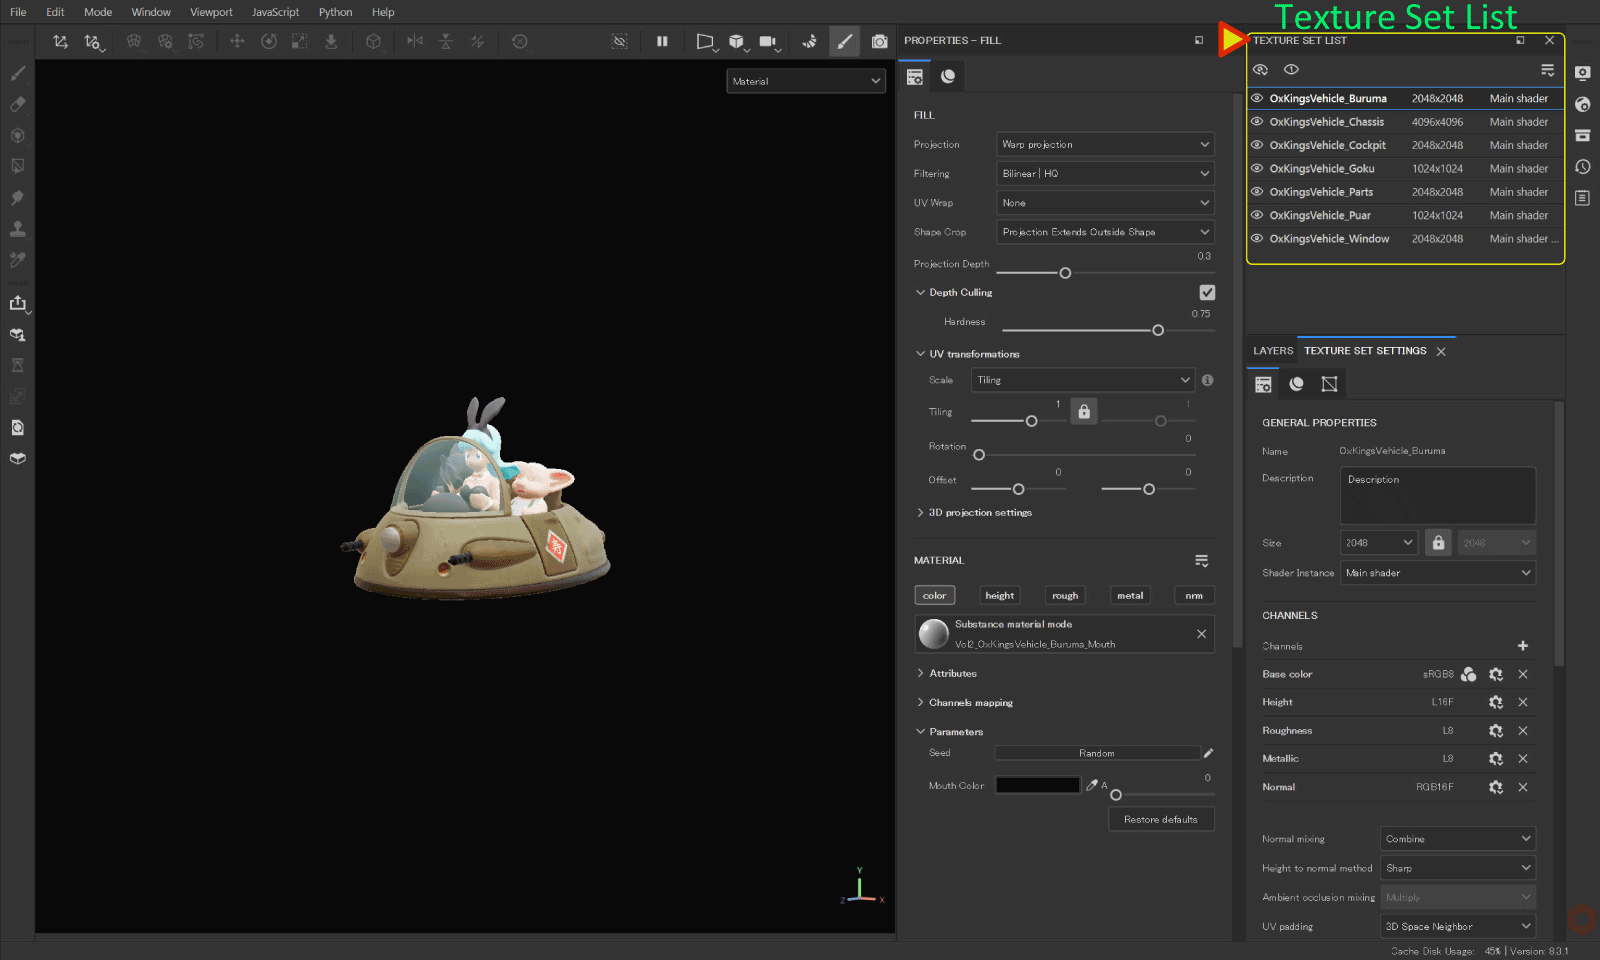Image resolution: width=1600 pixels, height=960 pixels.
Task: Select the rough material channel button
Action: pyautogui.click(x=1064, y=594)
